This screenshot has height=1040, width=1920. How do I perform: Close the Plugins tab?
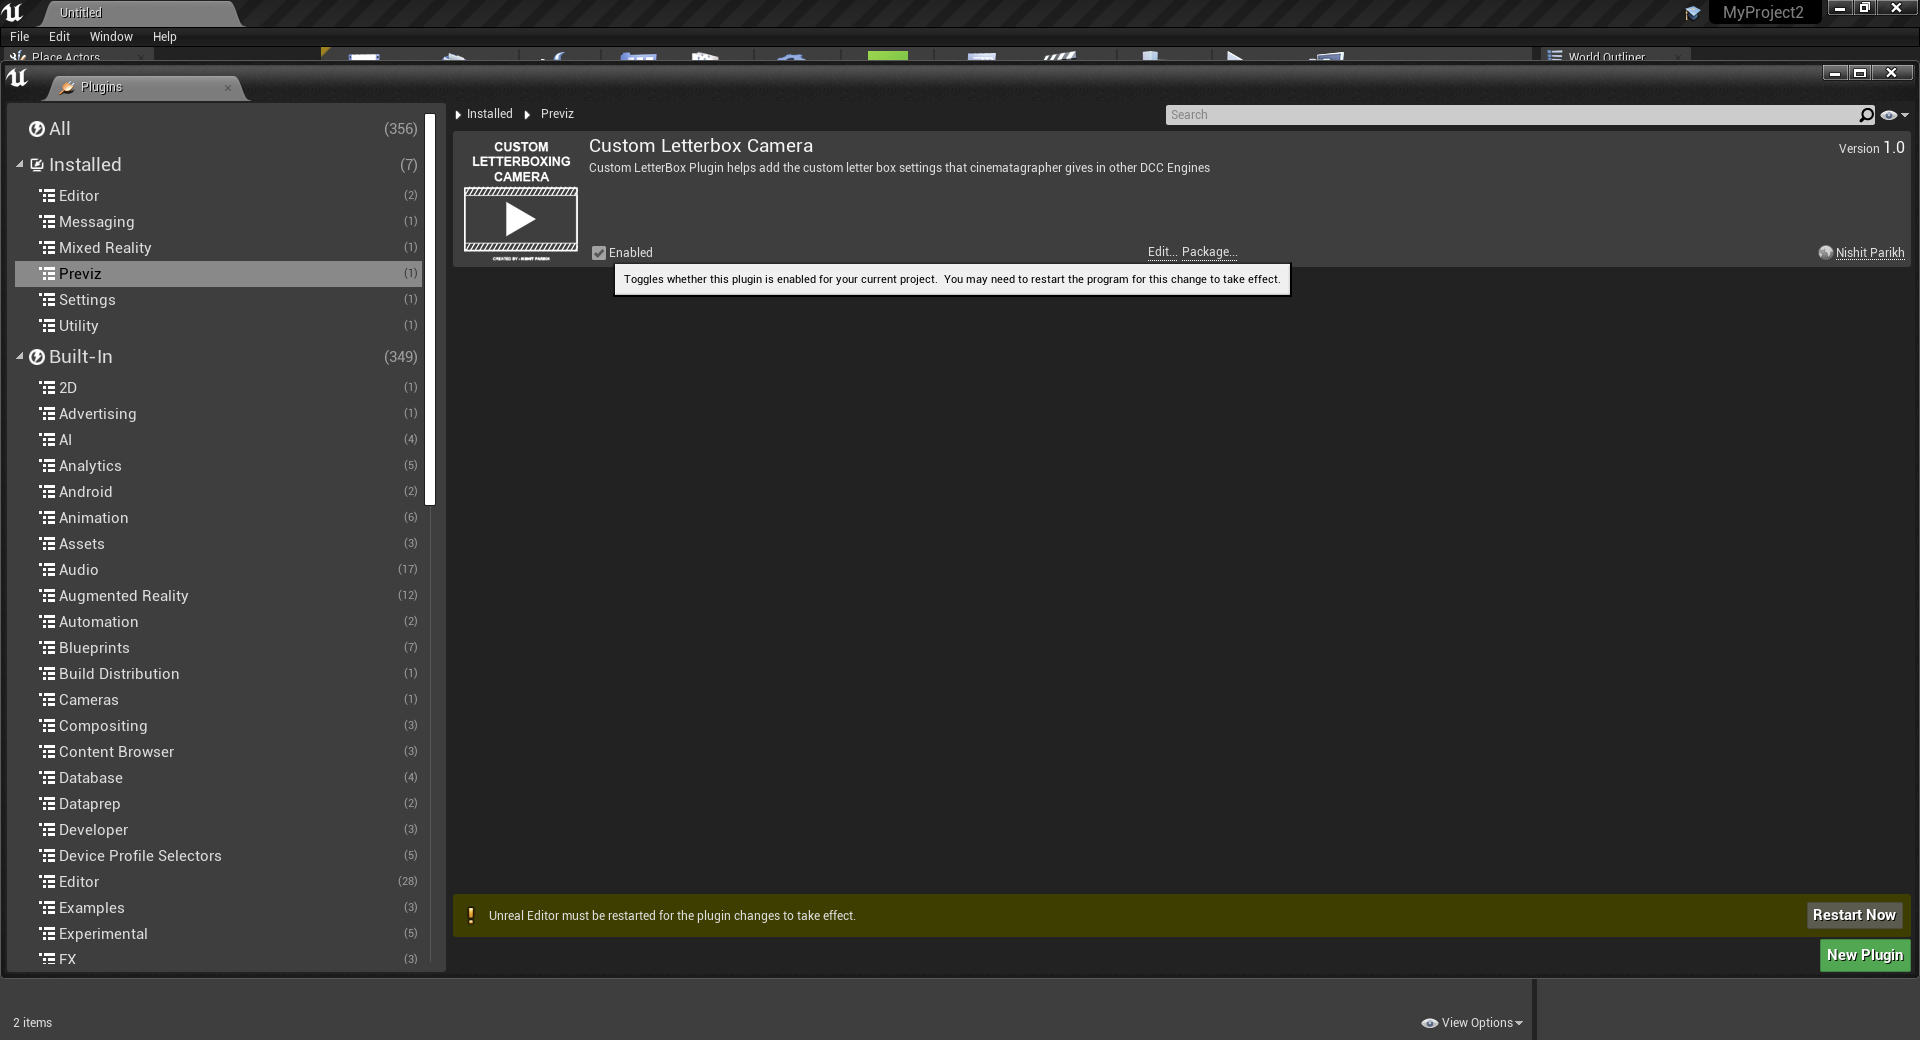pos(228,88)
